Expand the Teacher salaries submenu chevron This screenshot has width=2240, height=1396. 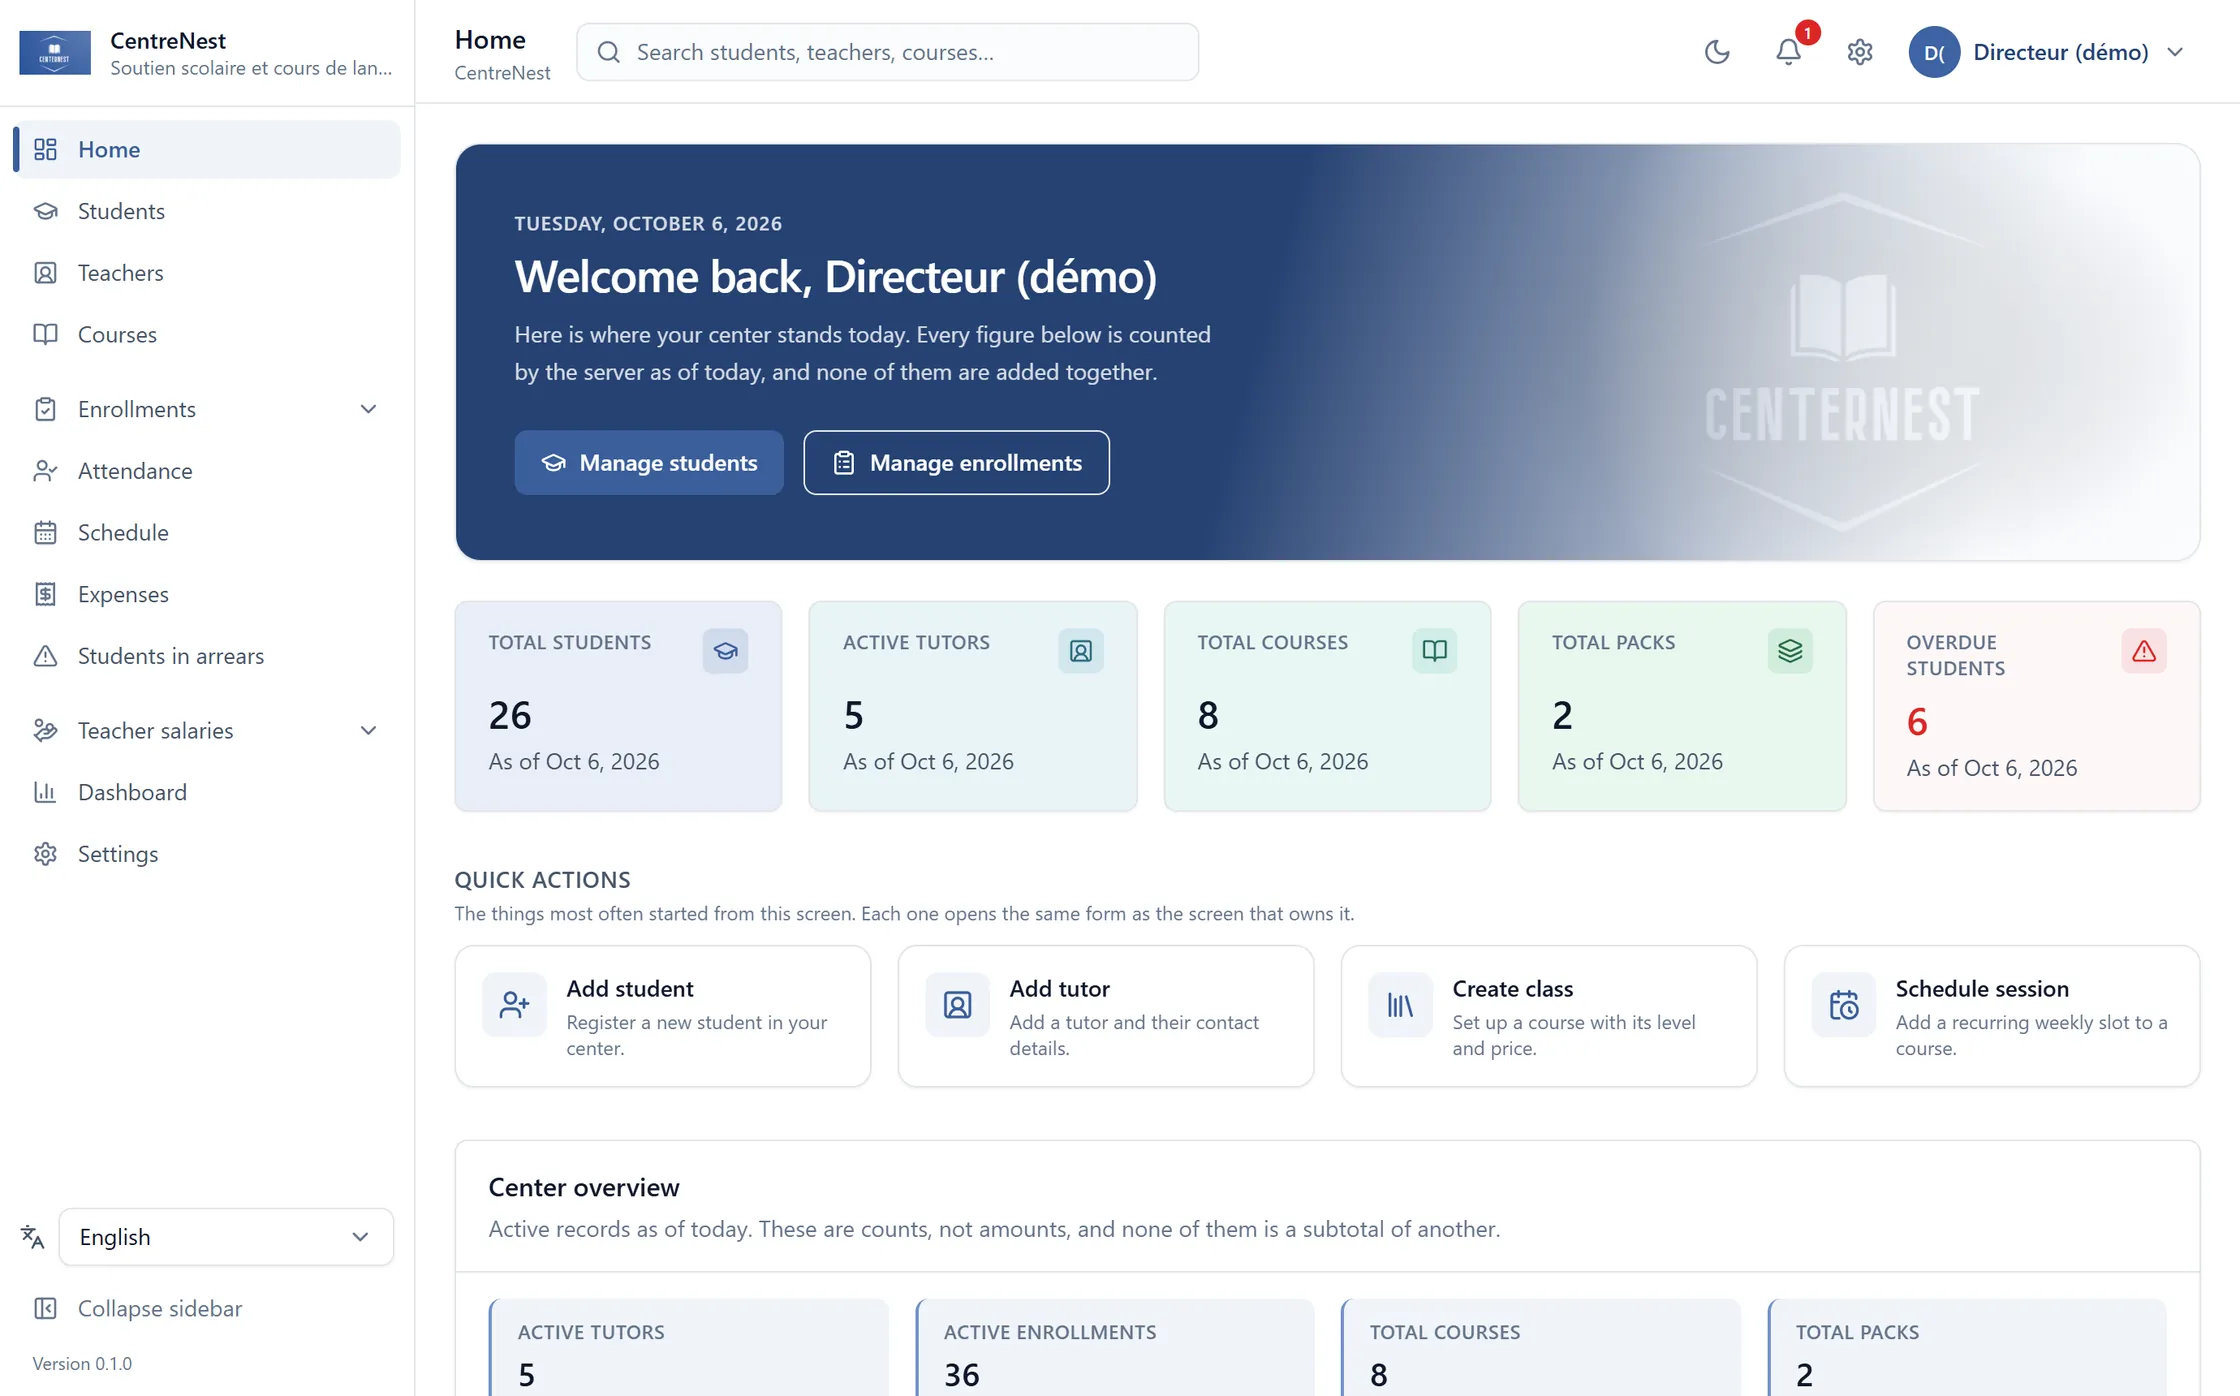pos(368,731)
